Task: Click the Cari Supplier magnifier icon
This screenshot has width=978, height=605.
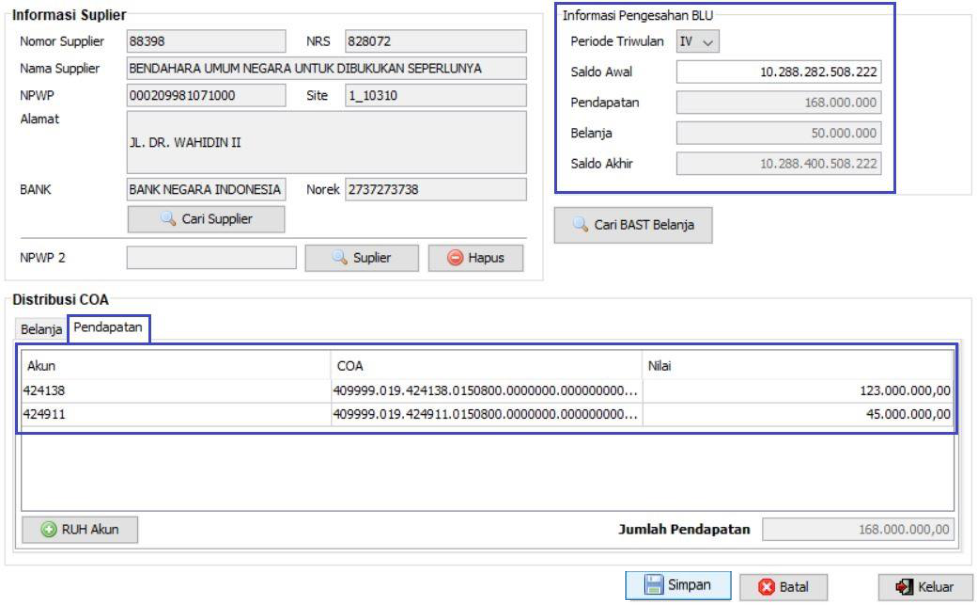Action: pyautogui.click(x=169, y=219)
